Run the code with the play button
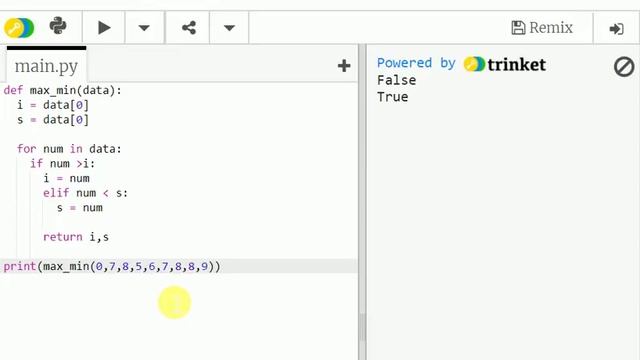 (x=104, y=28)
